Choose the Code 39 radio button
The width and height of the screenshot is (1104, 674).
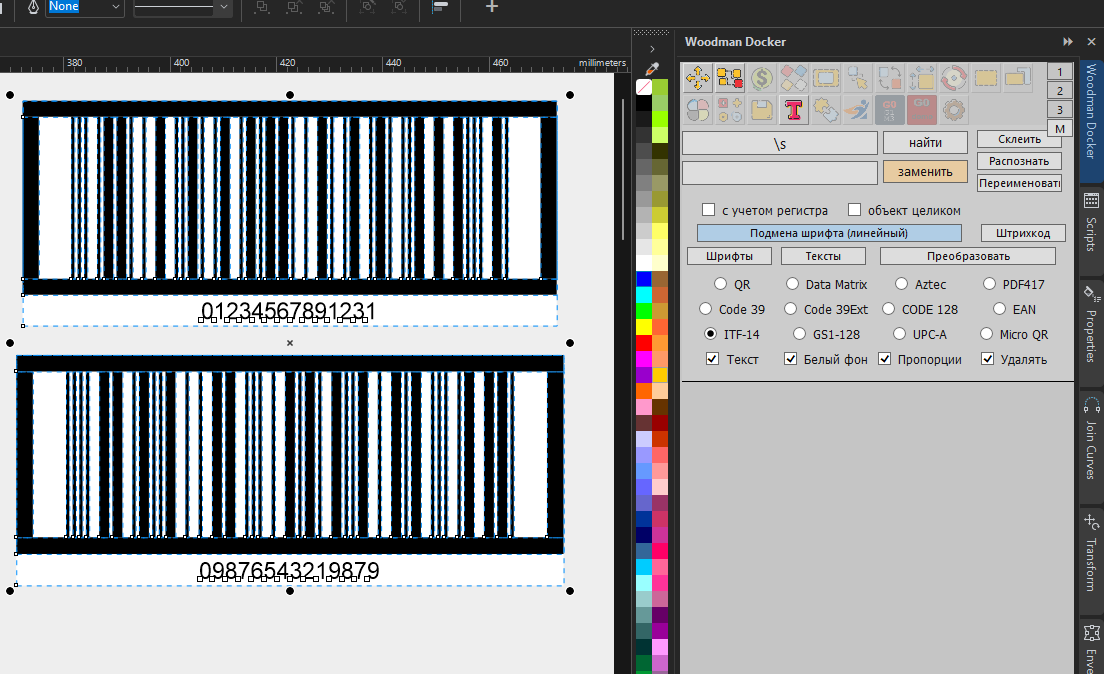pos(705,308)
